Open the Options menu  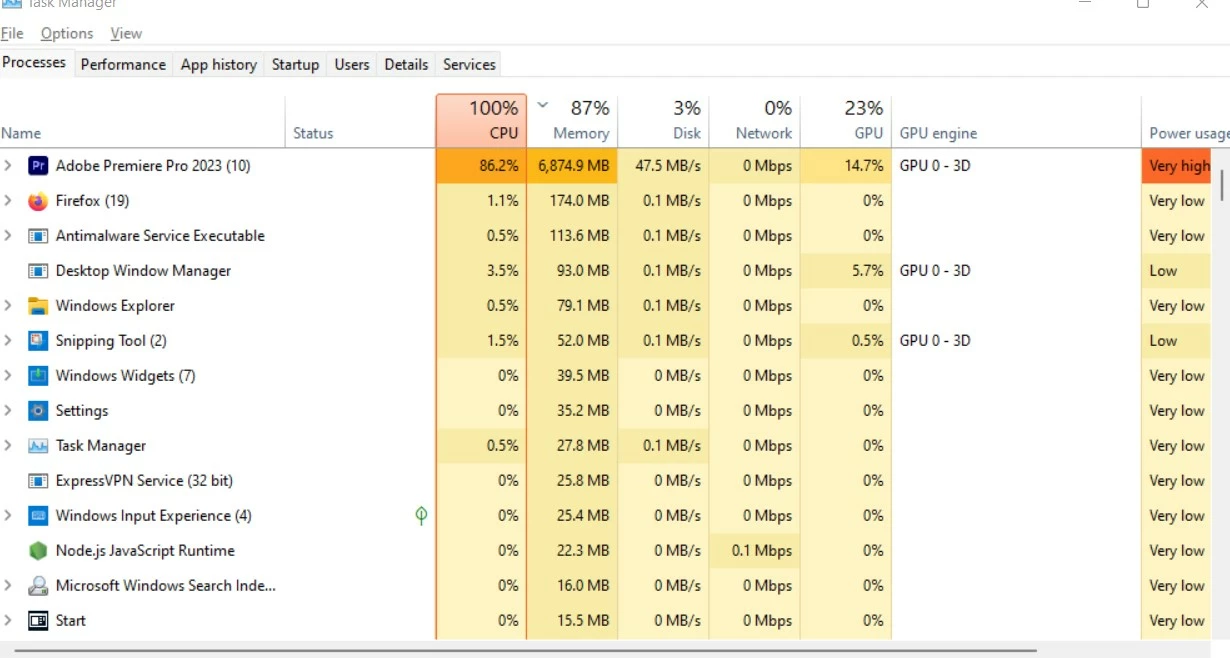pos(66,34)
